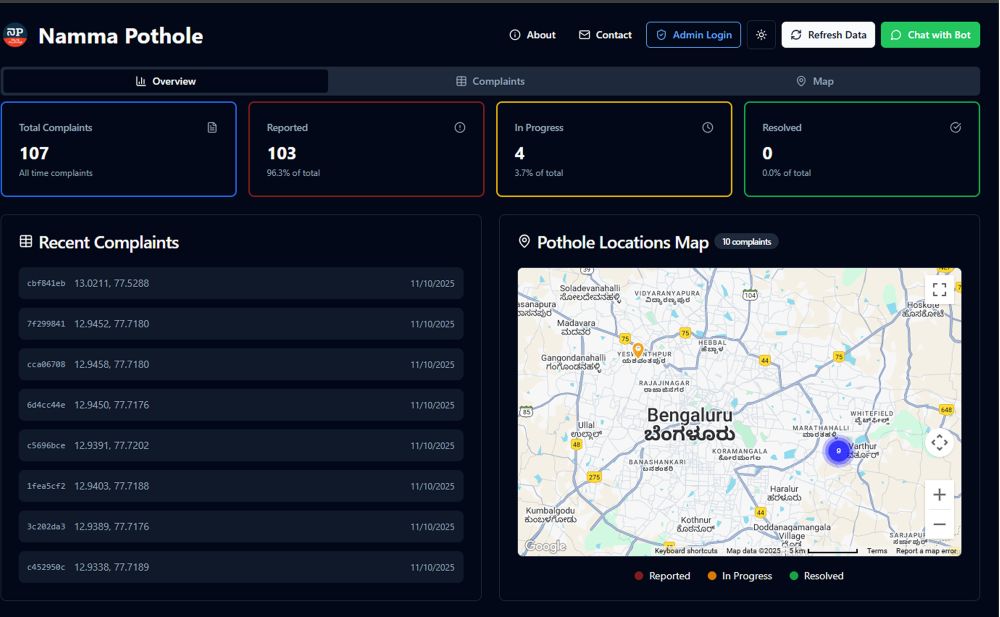The image size is (1000, 617).
Task: Select the Overview tab
Action: coord(166,81)
